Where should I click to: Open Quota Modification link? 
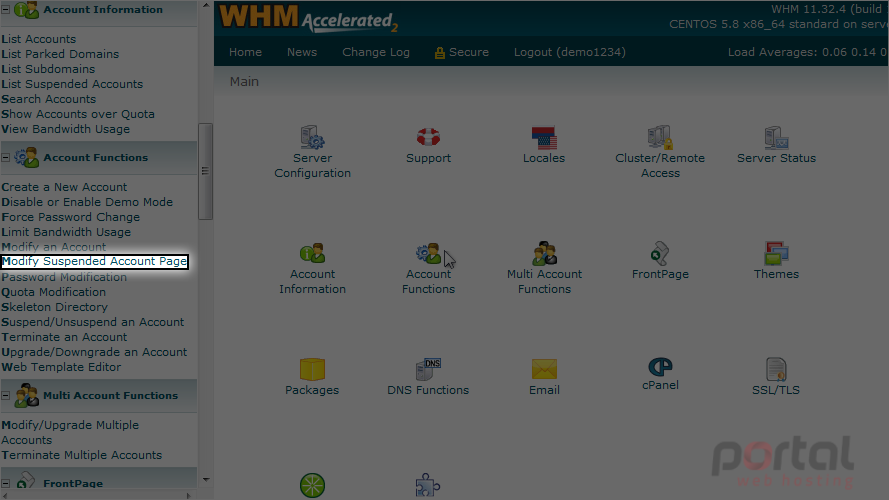pyautogui.click(x=53, y=292)
